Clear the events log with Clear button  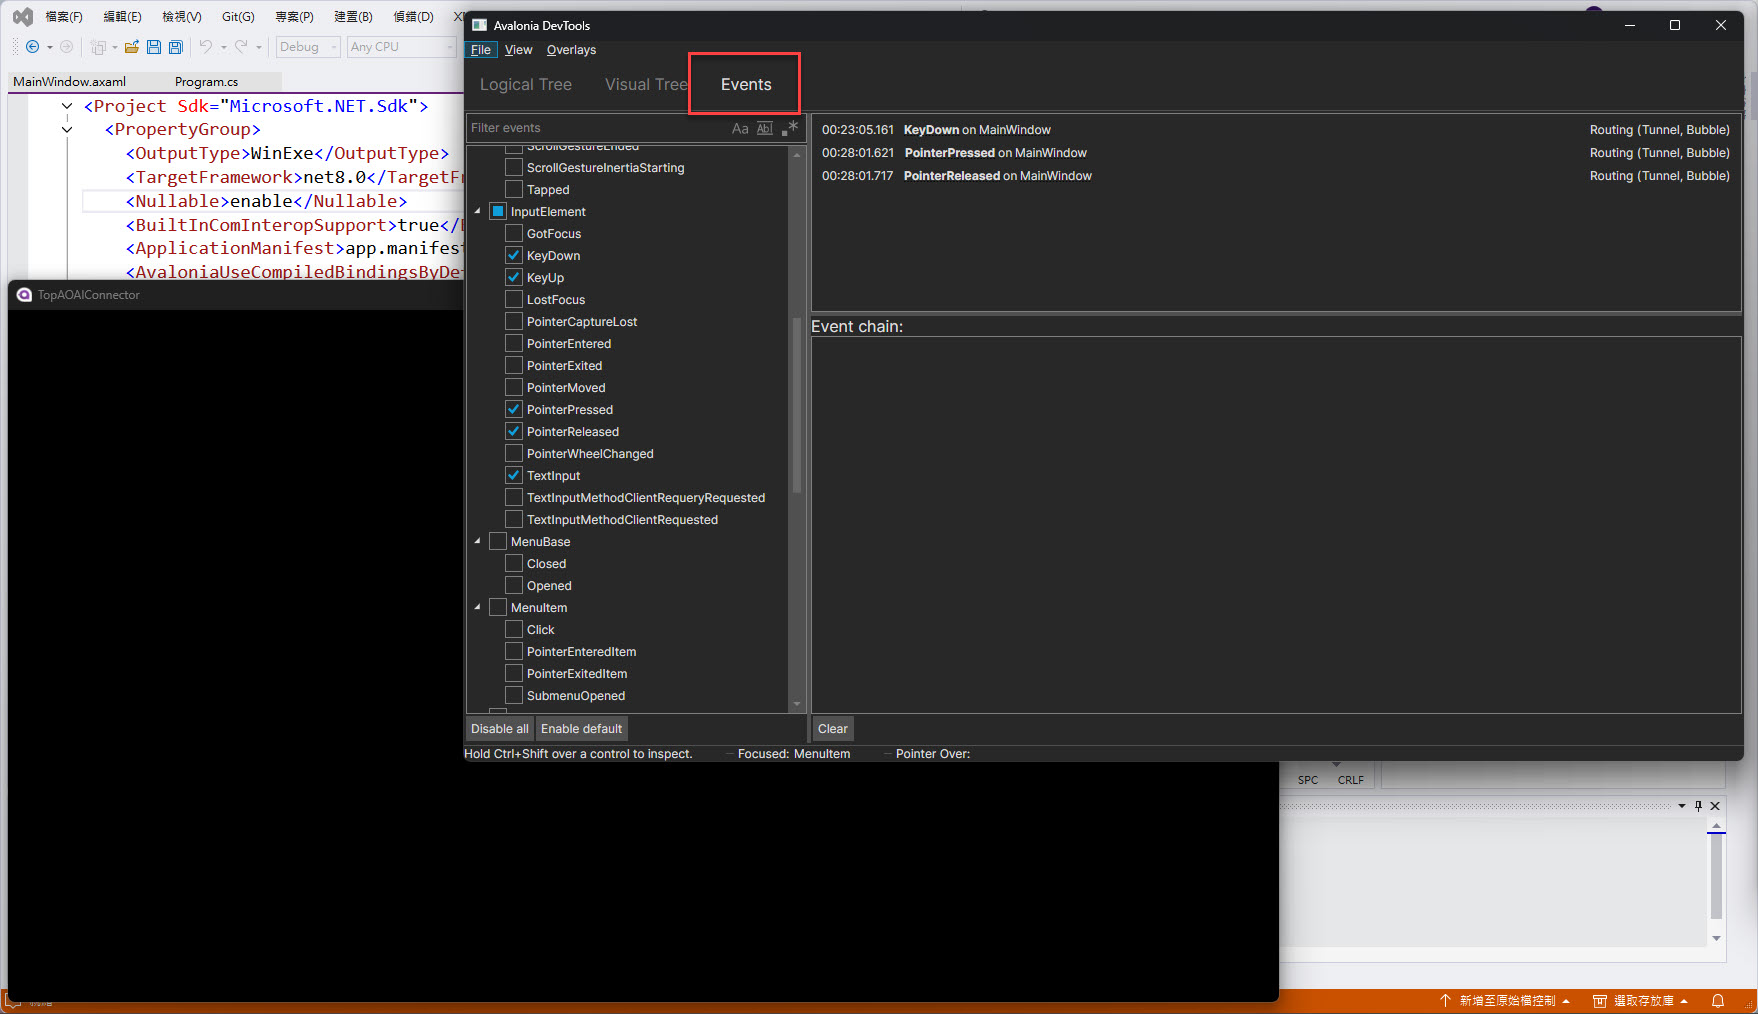click(x=832, y=729)
